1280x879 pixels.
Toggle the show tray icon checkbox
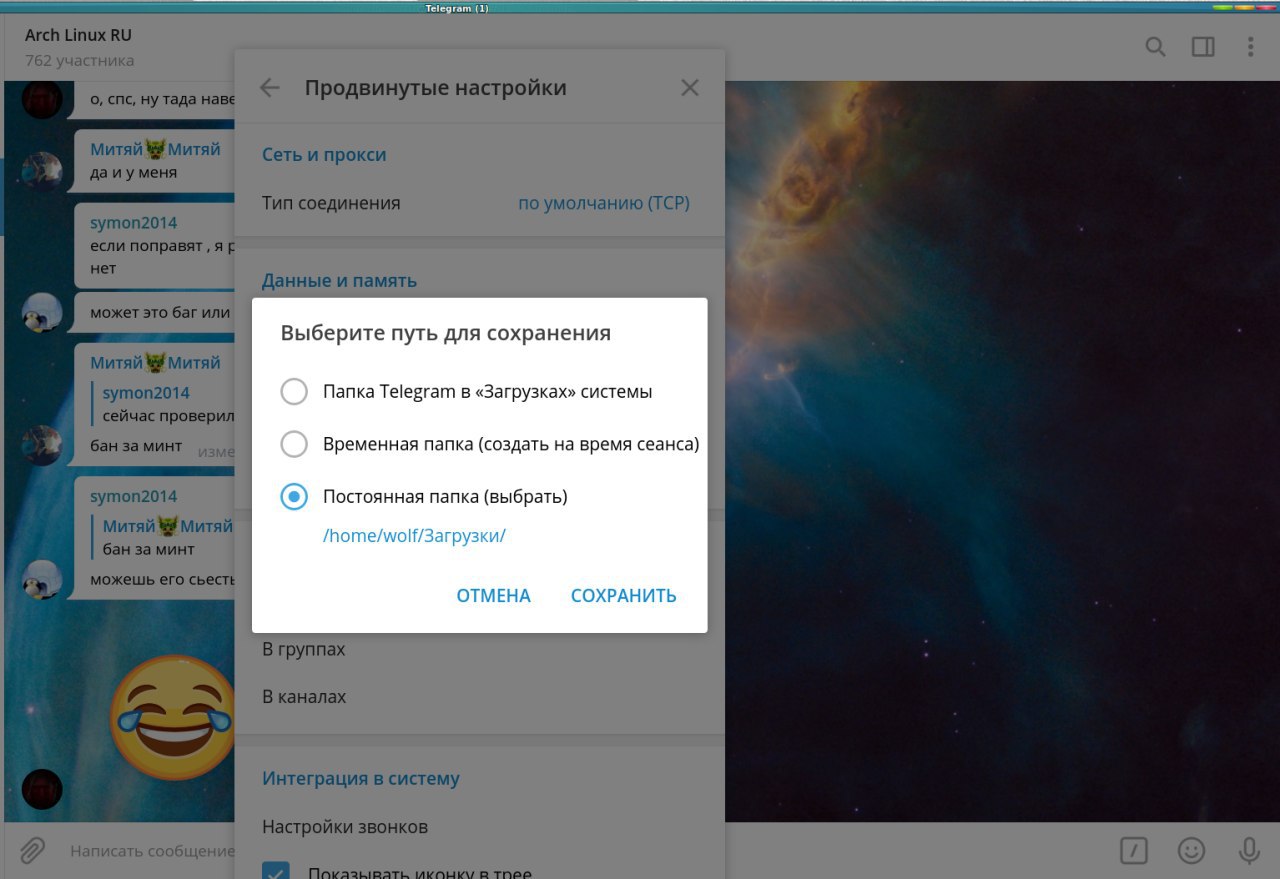tap(276, 872)
